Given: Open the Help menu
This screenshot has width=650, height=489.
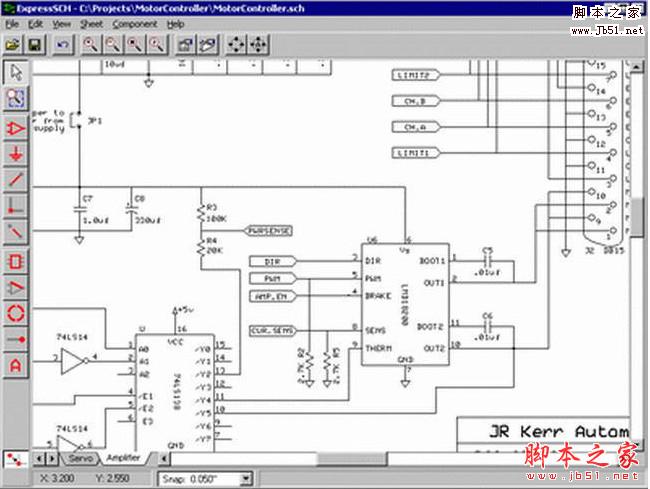Looking at the screenshot, I should click(x=175, y=24).
